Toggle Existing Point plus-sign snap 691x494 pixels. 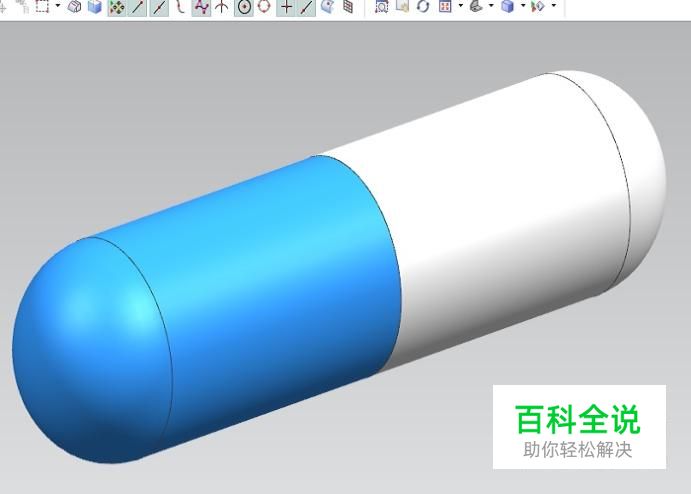[x=286, y=7]
